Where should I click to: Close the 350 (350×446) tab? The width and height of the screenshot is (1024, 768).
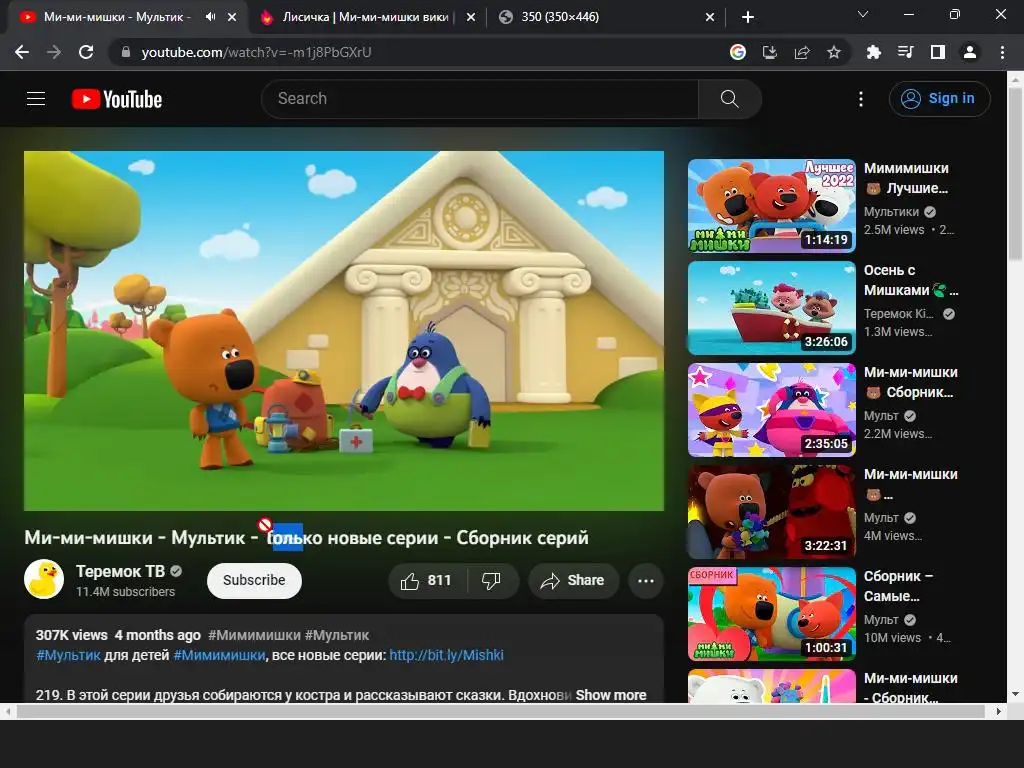tap(710, 17)
